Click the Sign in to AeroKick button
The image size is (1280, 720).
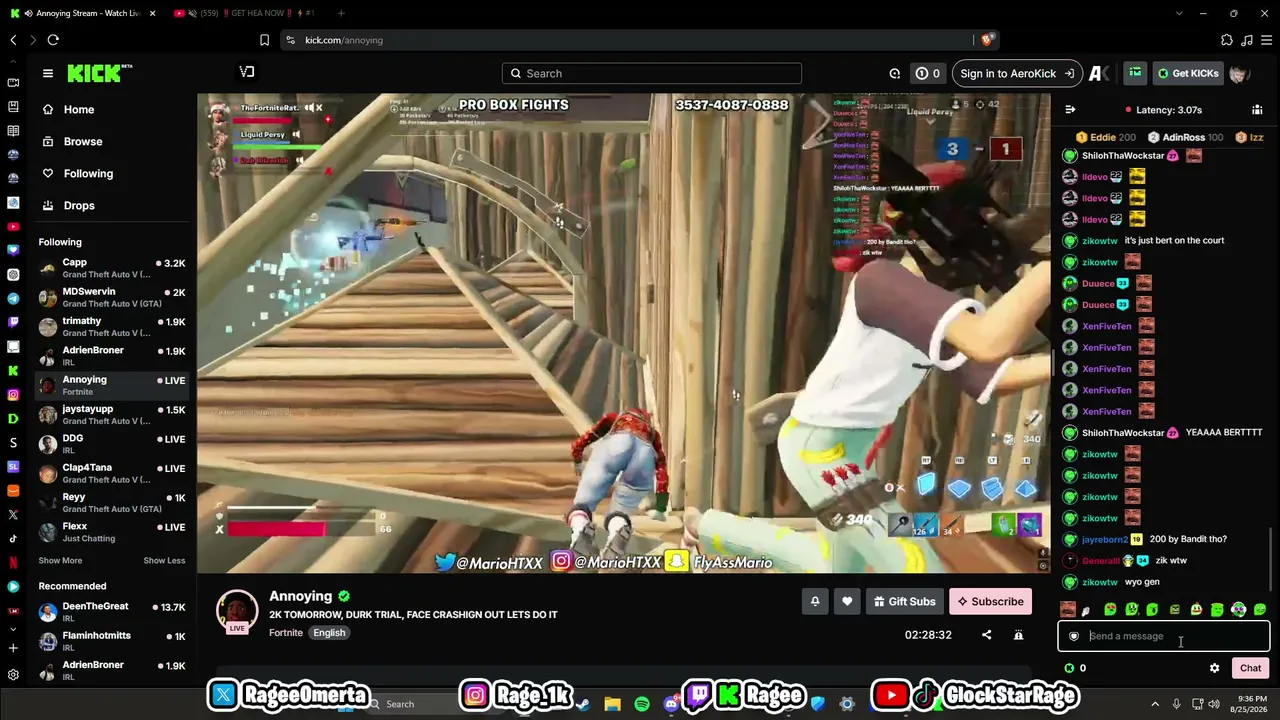(1017, 73)
